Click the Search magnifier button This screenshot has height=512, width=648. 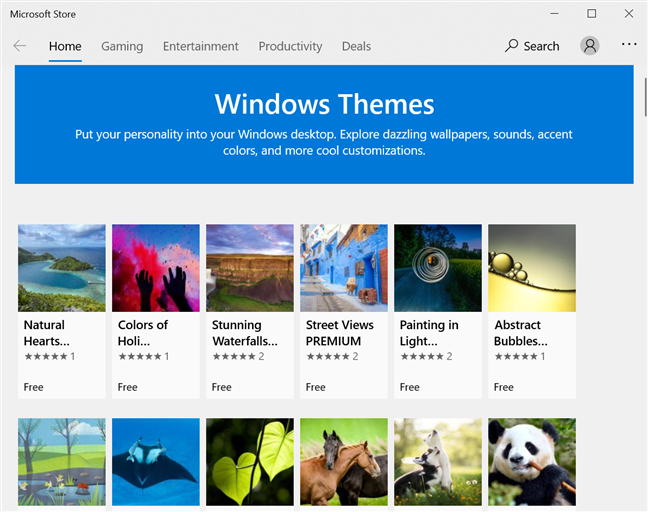(x=532, y=46)
